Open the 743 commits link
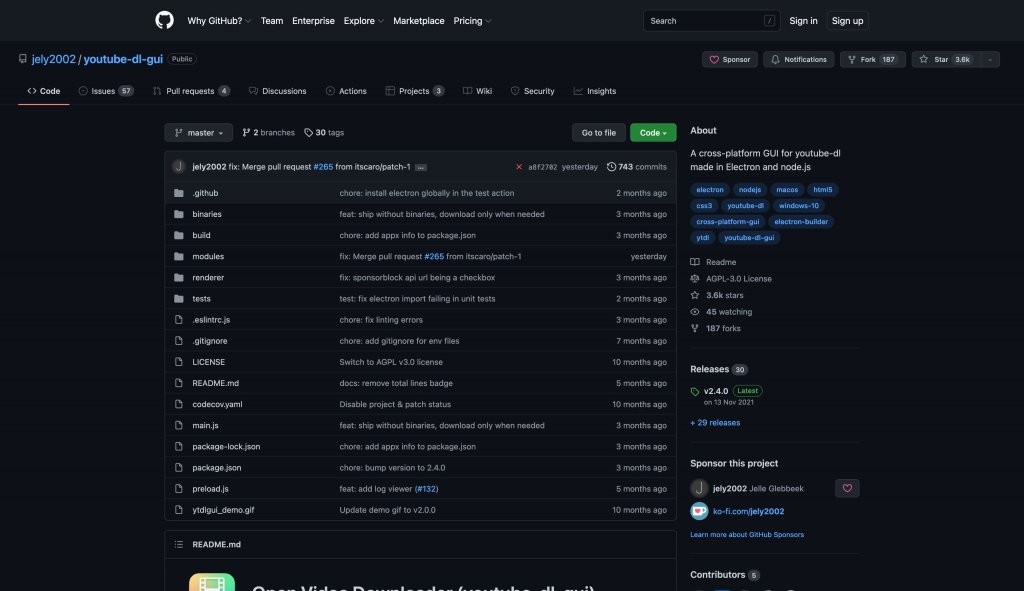The image size is (1024, 591). pyautogui.click(x=637, y=167)
